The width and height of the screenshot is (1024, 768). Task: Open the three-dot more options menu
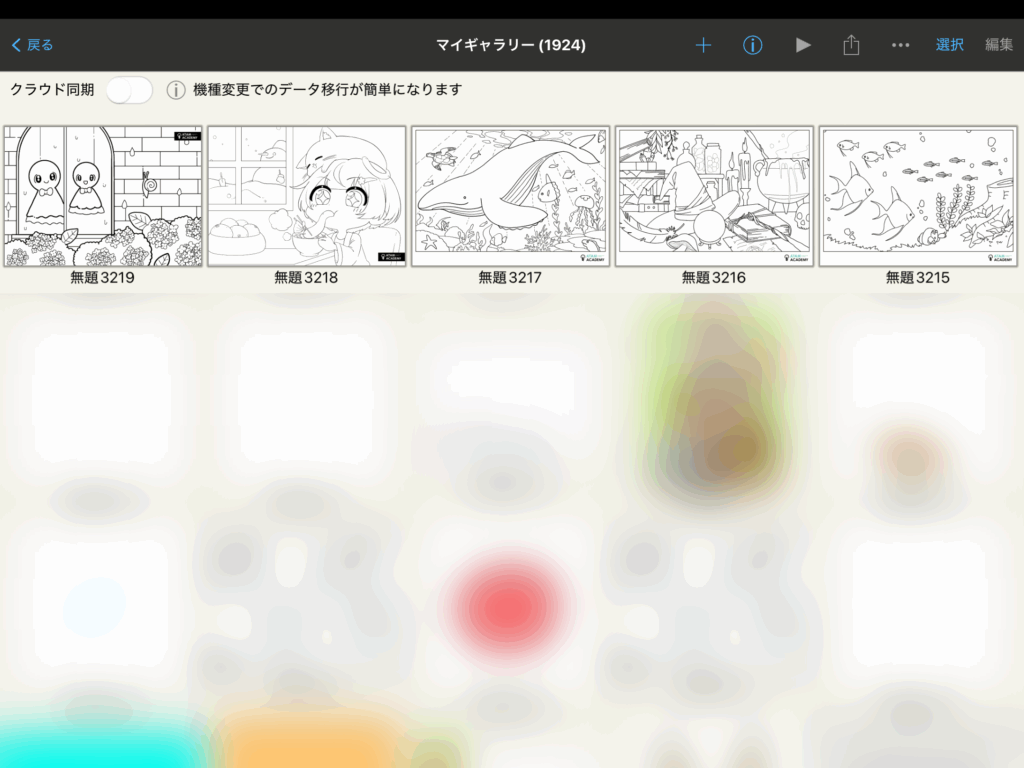[900, 45]
